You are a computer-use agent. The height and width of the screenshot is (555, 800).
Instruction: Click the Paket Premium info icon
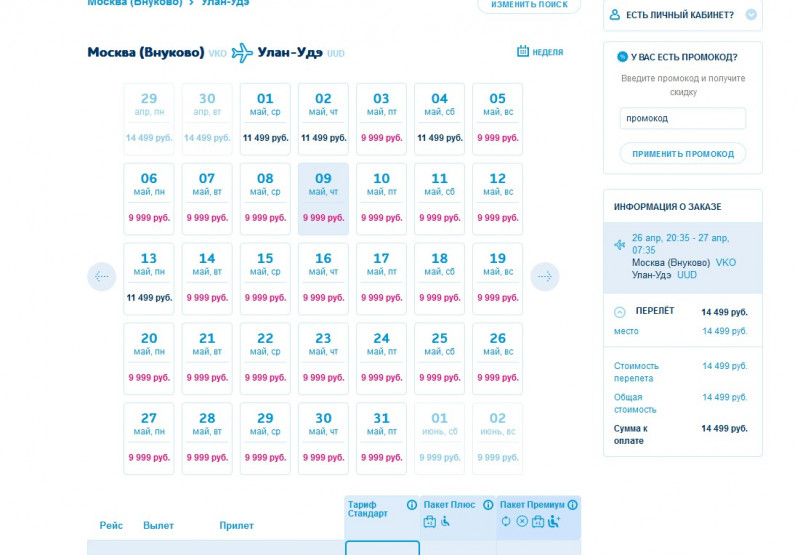(x=573, y=505)
